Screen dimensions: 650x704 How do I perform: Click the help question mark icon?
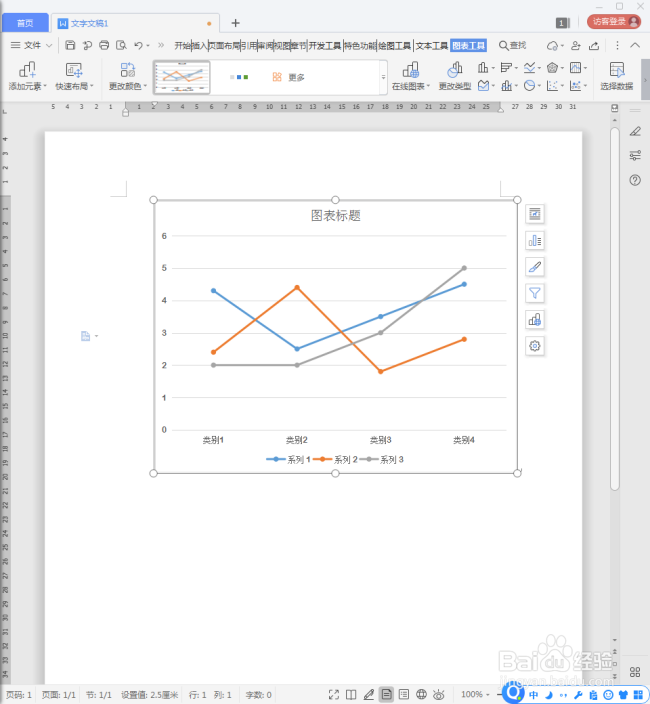[635, 180]
